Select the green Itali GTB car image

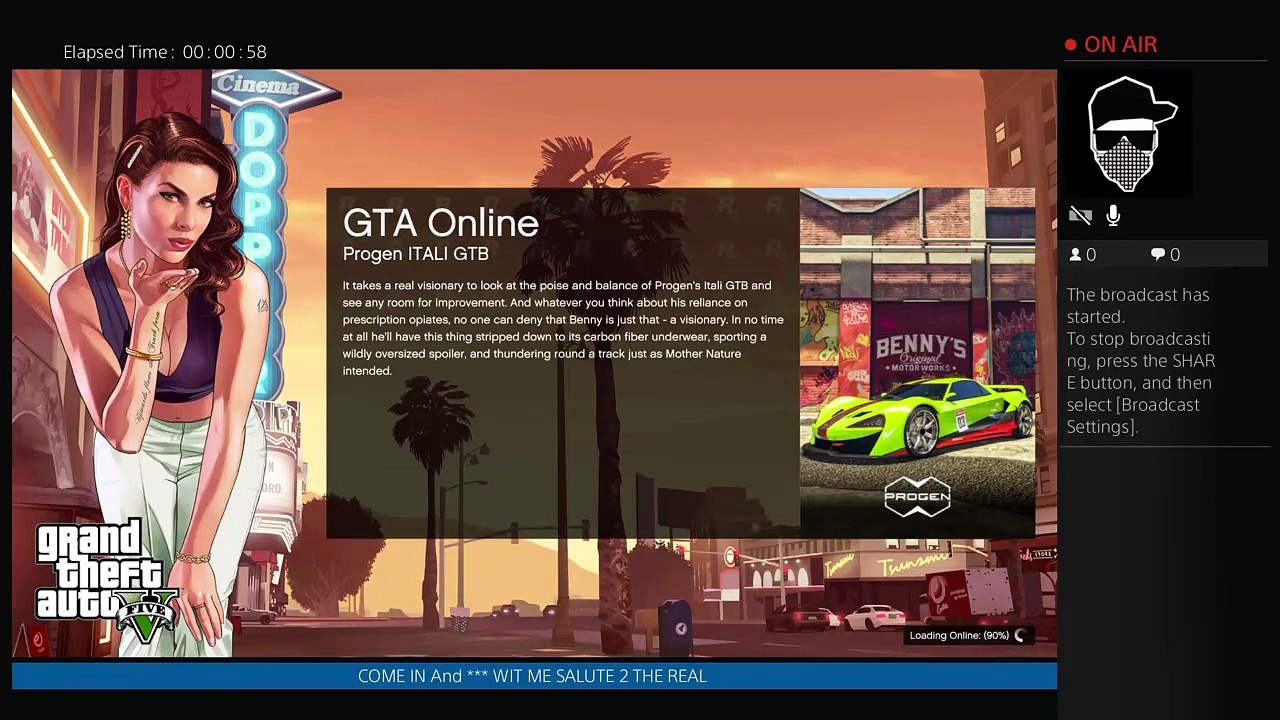click(919, 420)
